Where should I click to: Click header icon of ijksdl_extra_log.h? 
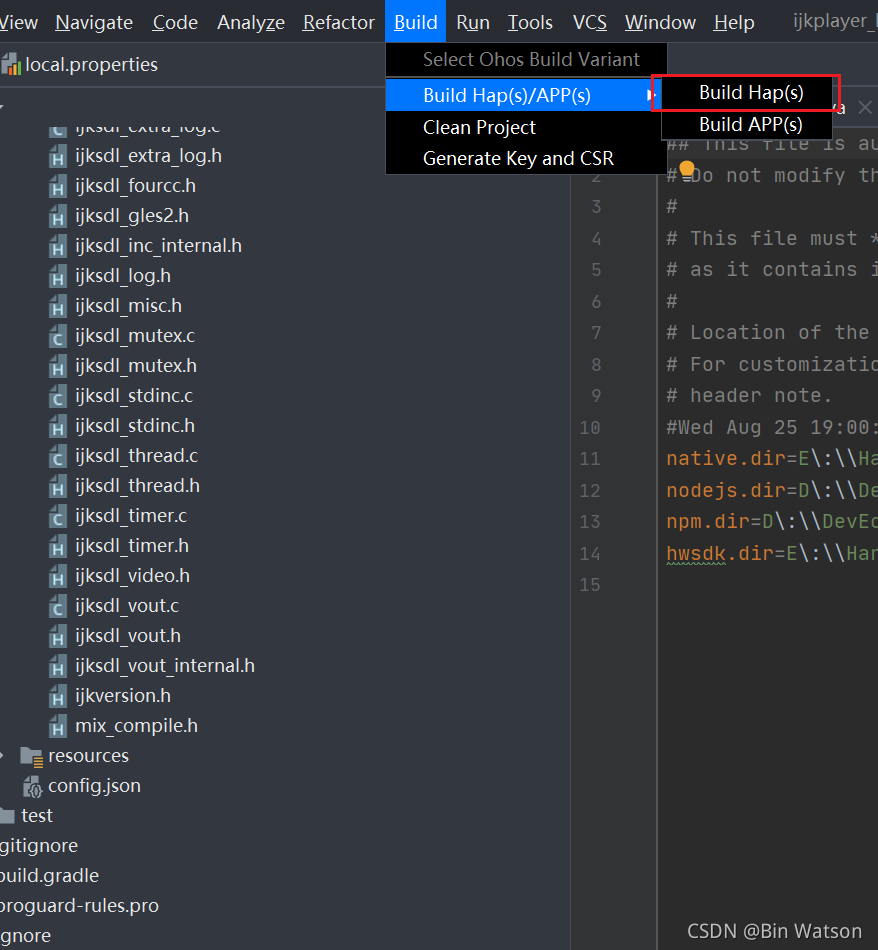coord(58,157)
